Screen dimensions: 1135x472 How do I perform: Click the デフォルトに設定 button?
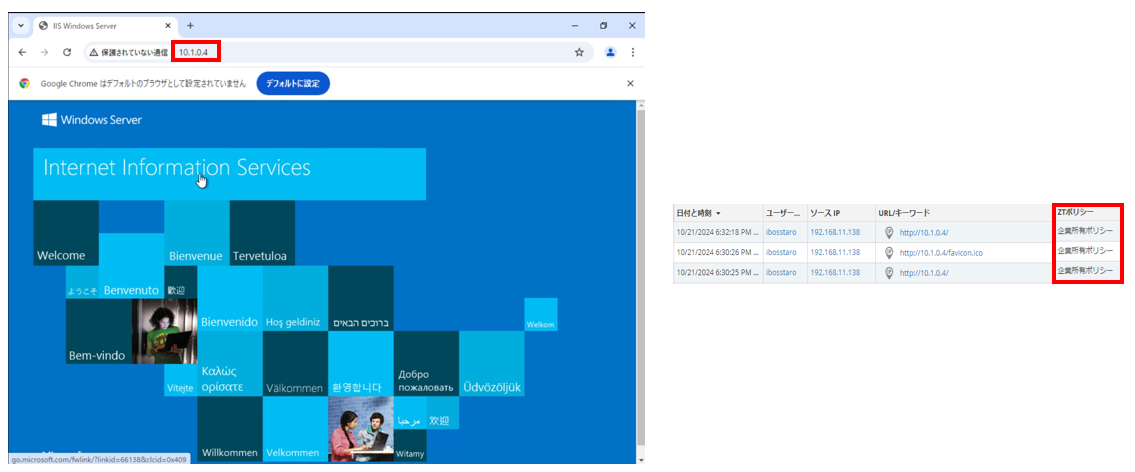292,83
